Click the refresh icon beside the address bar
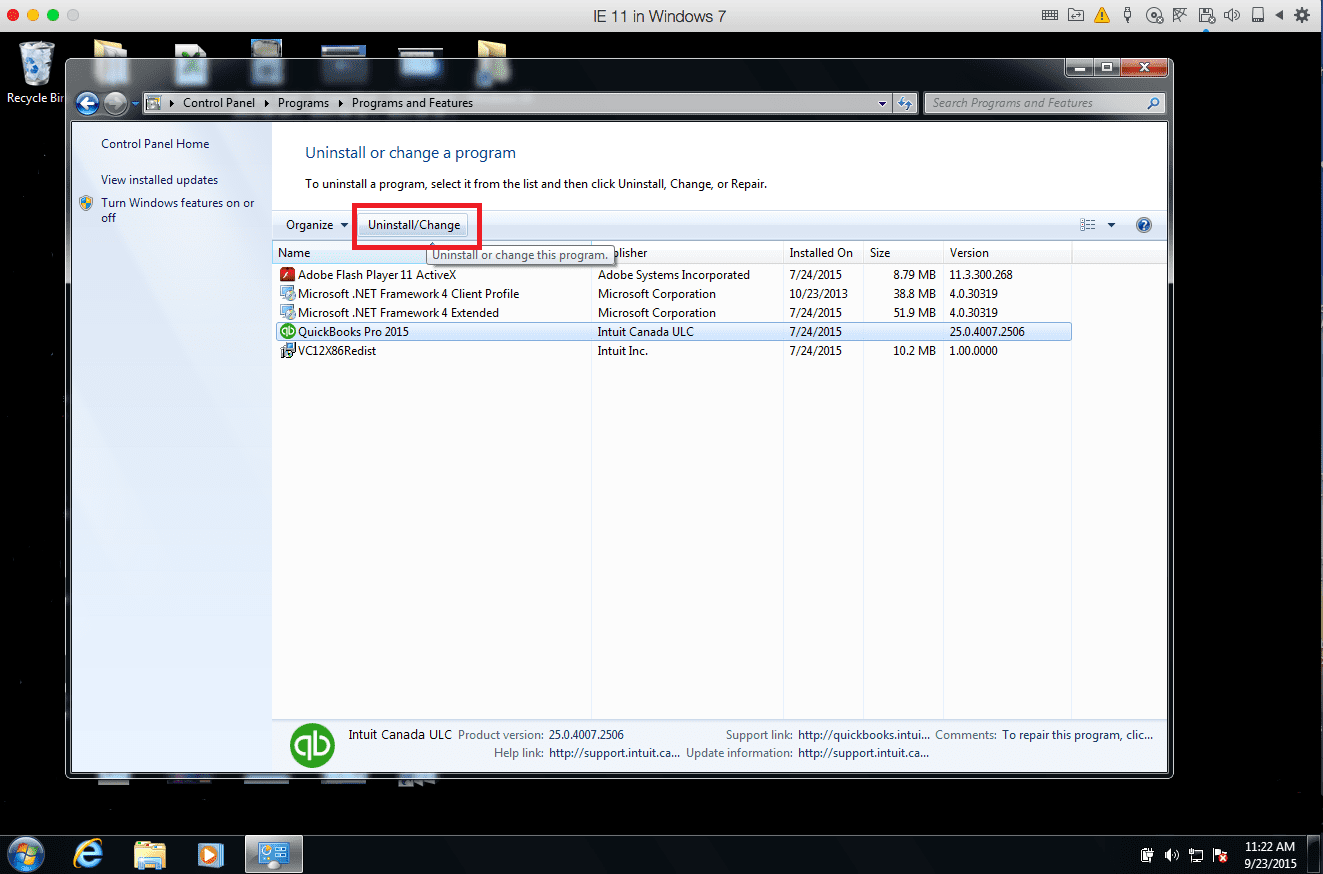 point(905,102)
